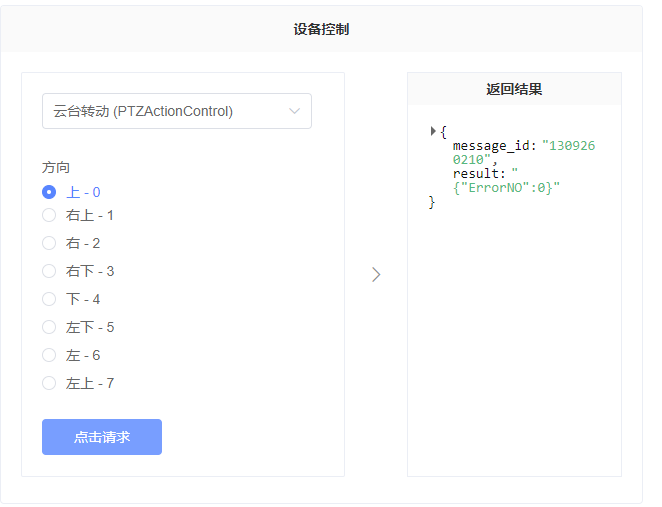Select the 下 - 4 direction radio

pos(49,299)
